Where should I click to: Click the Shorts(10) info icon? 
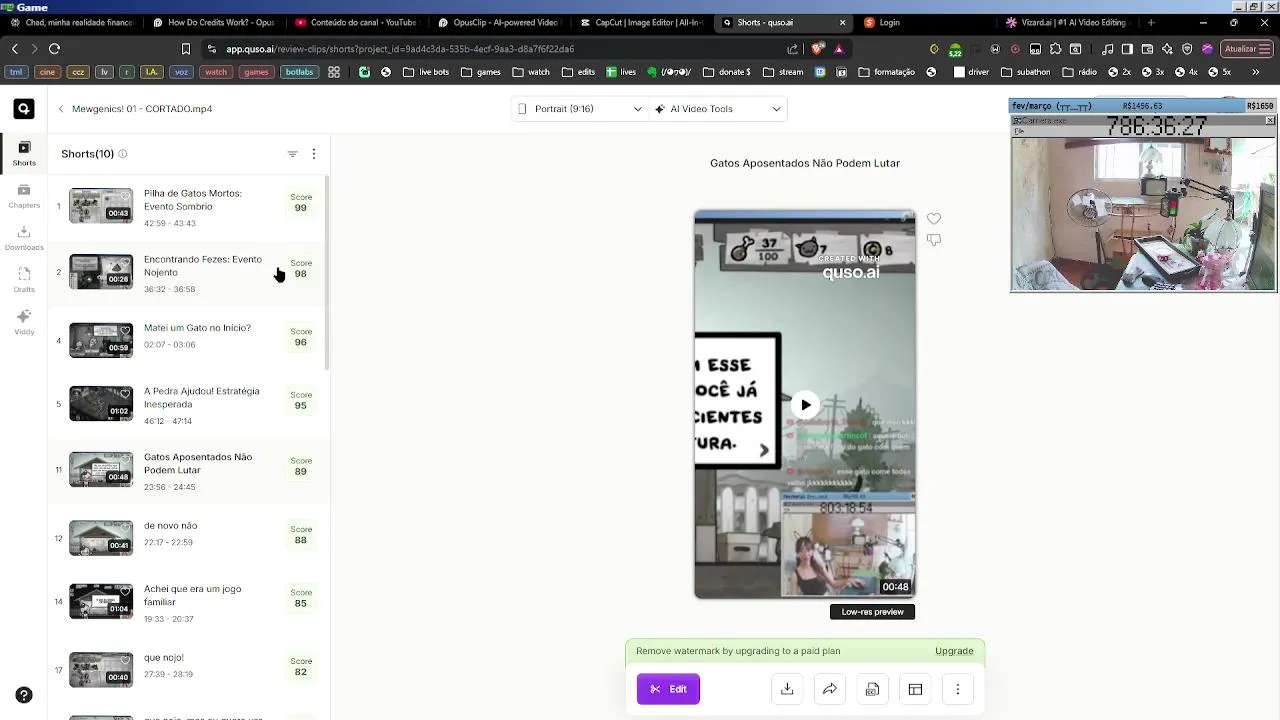pyautogui.click(x=123, y=154)
